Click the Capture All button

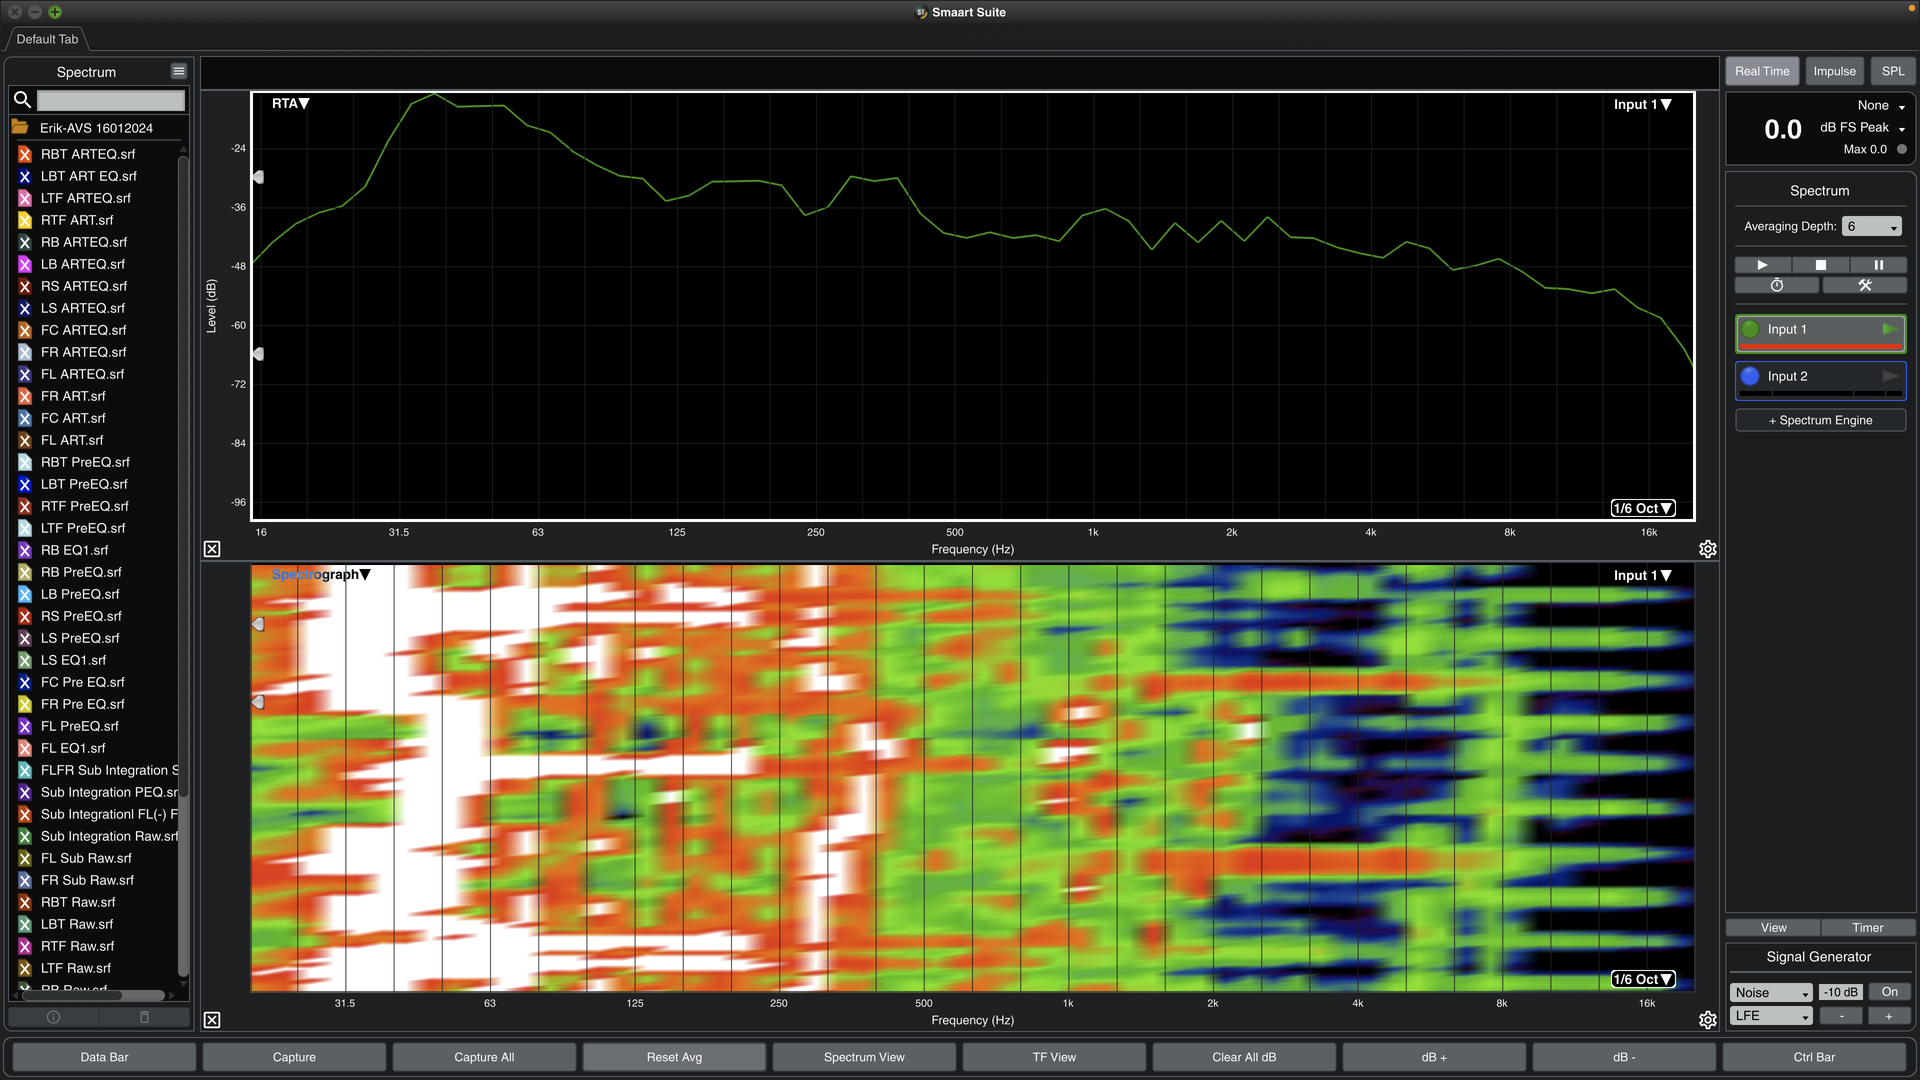484,1057
